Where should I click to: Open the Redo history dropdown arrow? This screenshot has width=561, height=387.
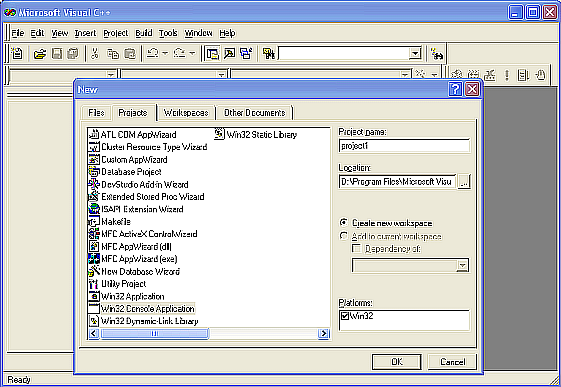coord(192,54)
